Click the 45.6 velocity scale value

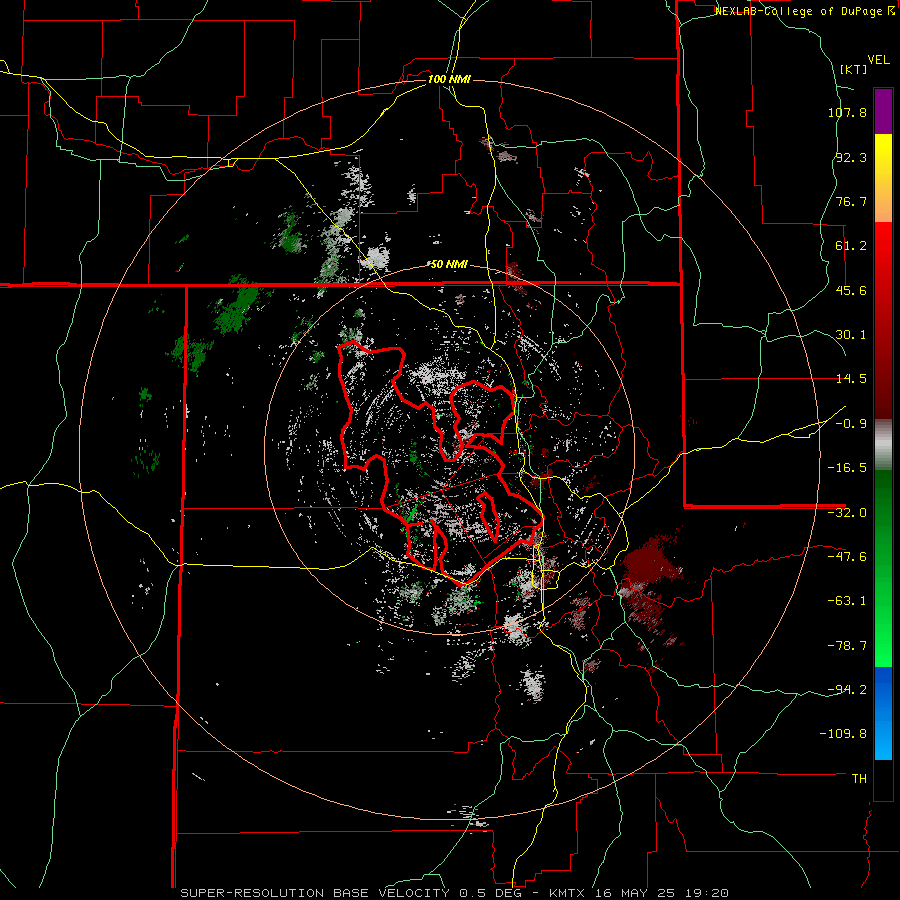851,290
